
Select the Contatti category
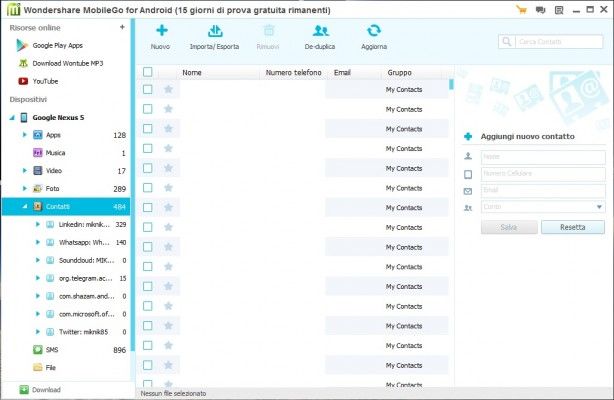pos(66,206)
